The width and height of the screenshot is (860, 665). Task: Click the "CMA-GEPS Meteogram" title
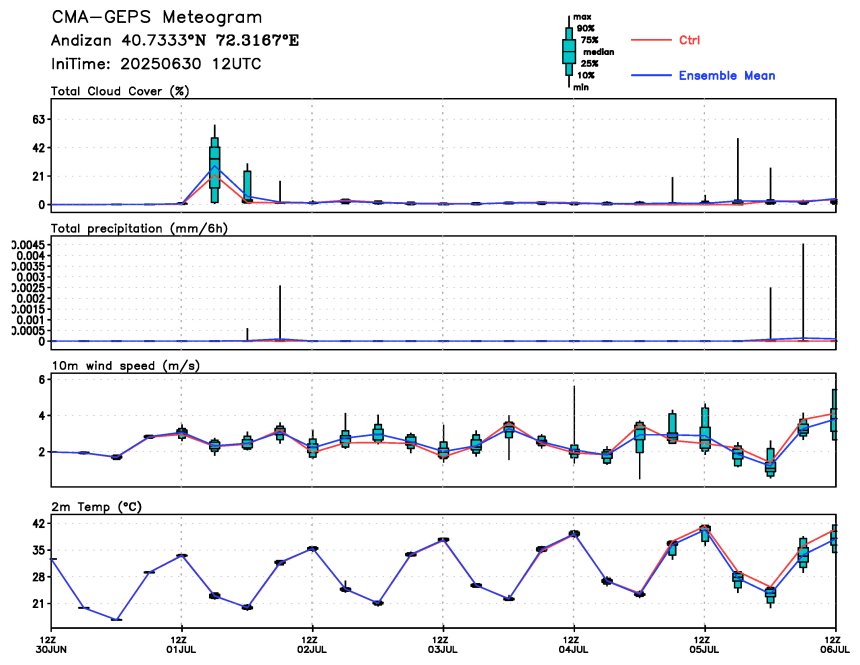pos(157,17)
